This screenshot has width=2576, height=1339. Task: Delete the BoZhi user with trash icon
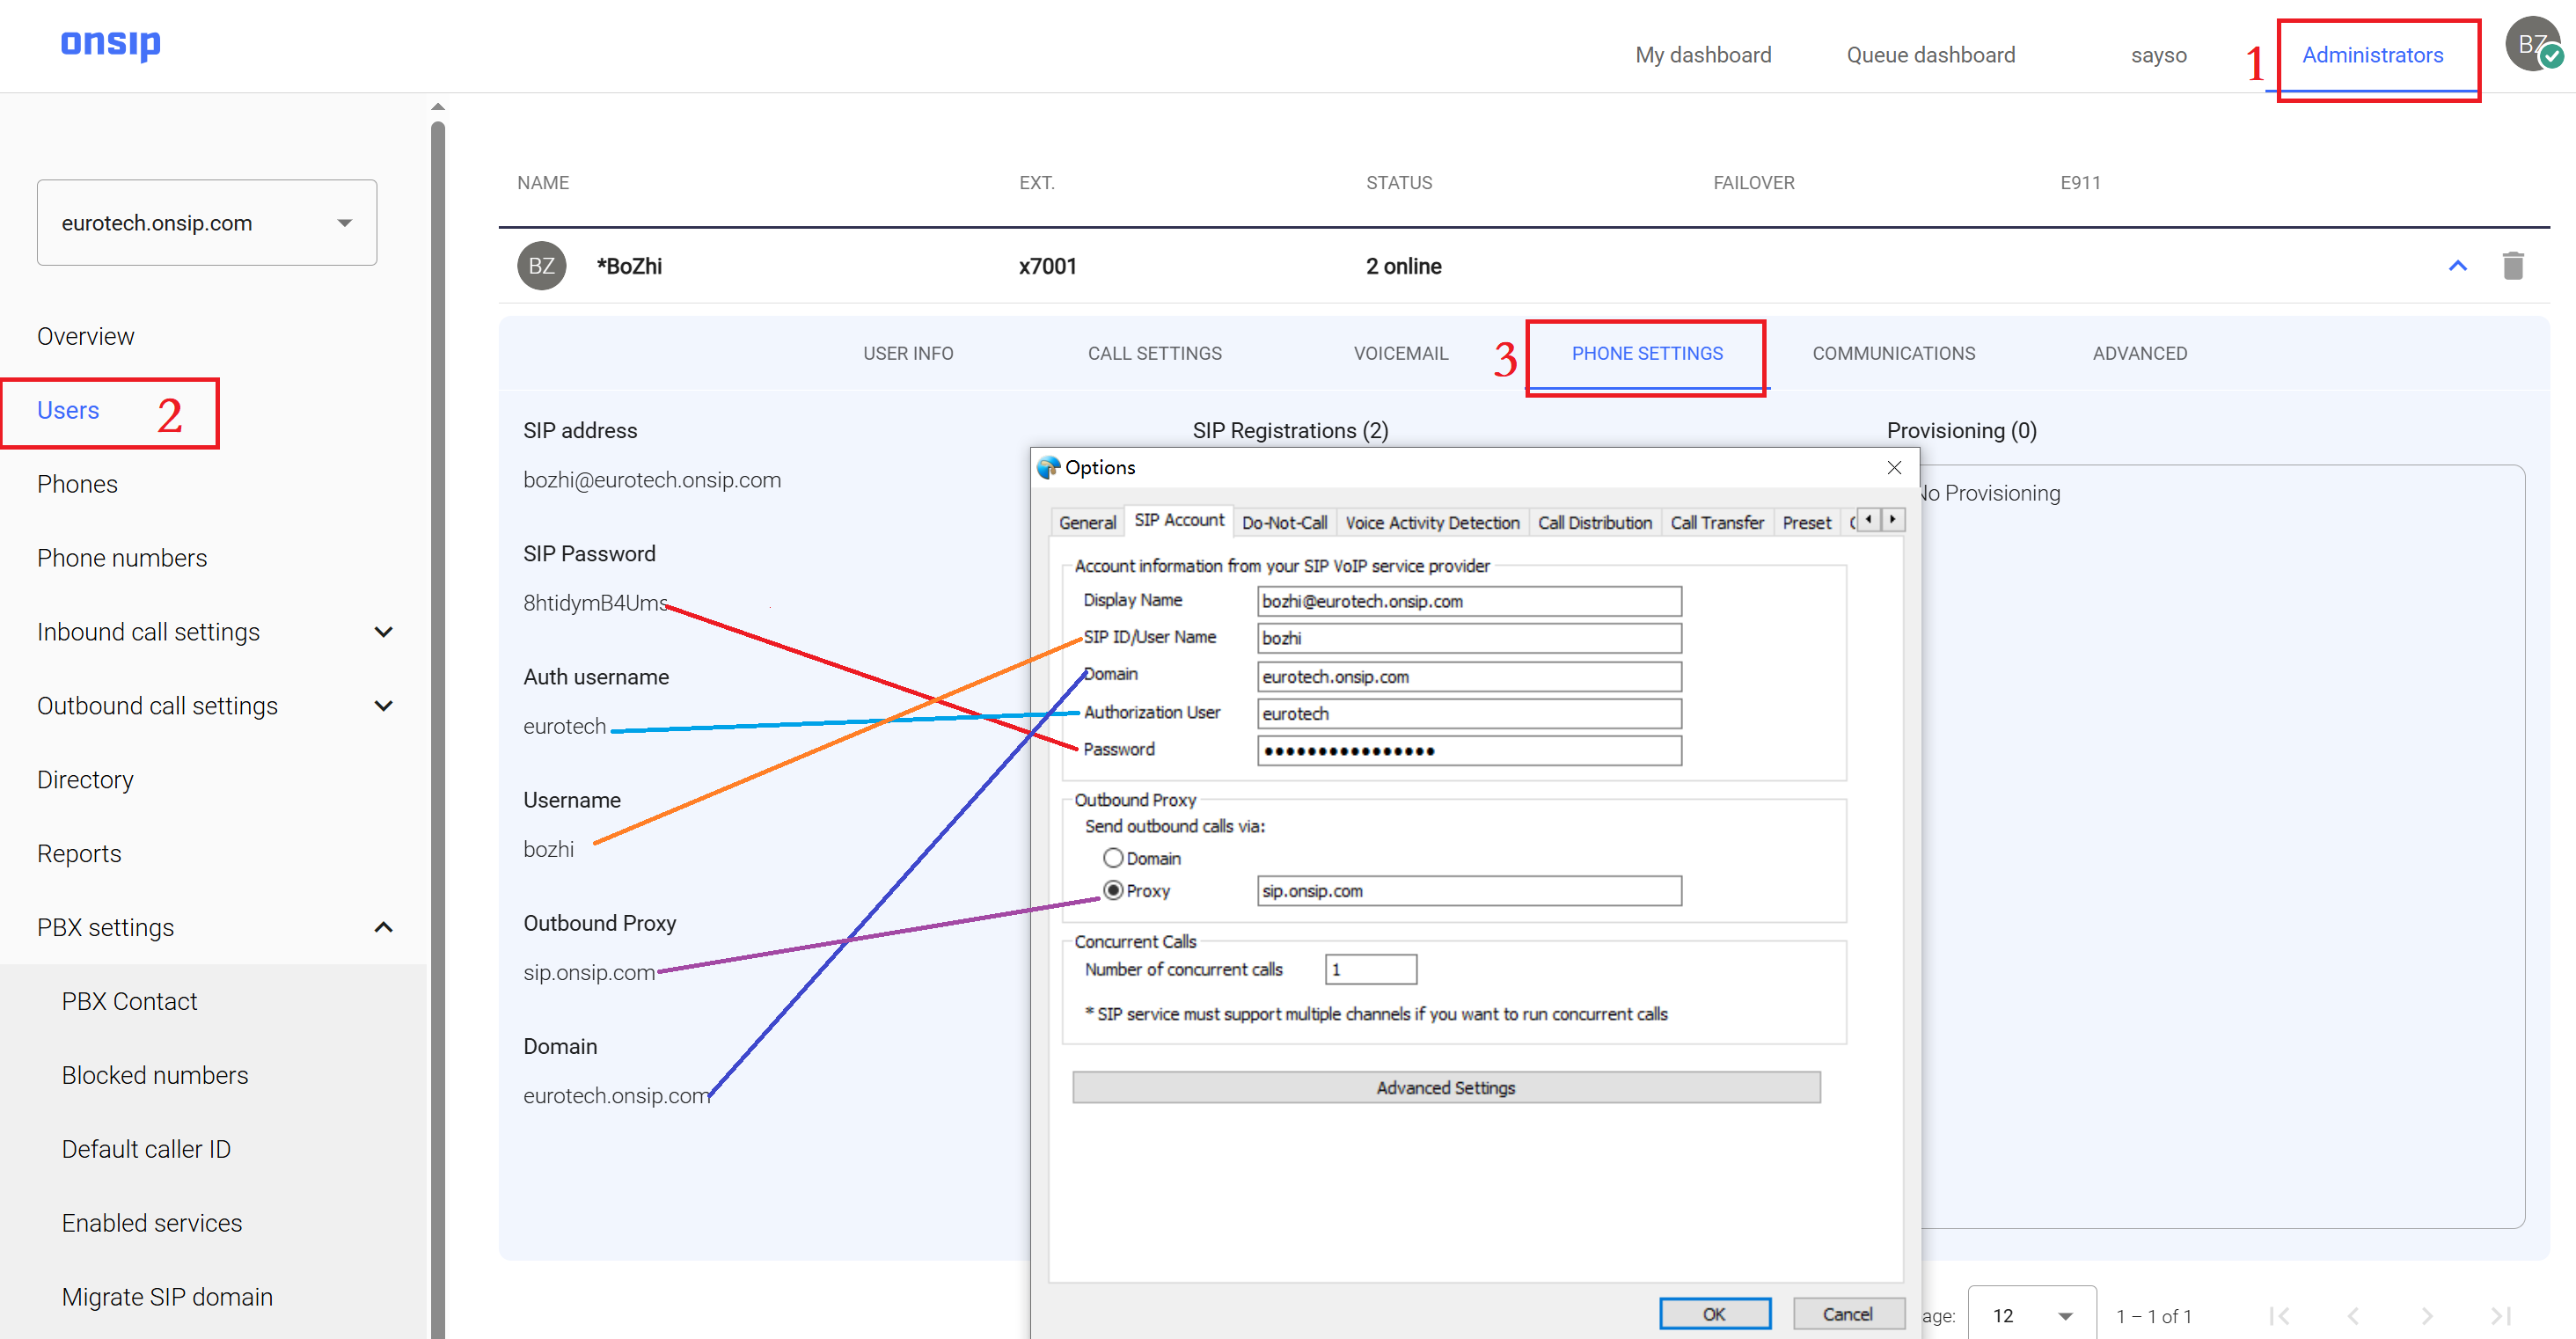click(2512, 266)
